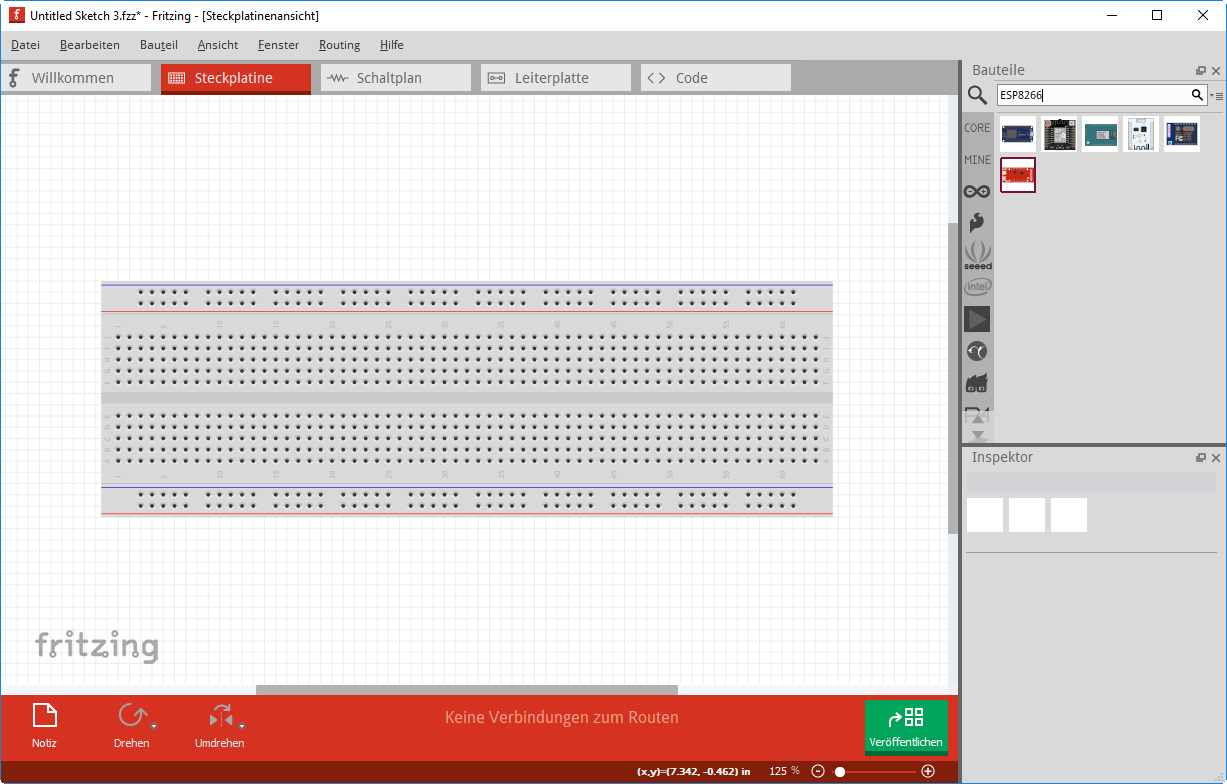Click the zoom in plus icon
The width and height of the screenshot is (1227, 784).
928,771
